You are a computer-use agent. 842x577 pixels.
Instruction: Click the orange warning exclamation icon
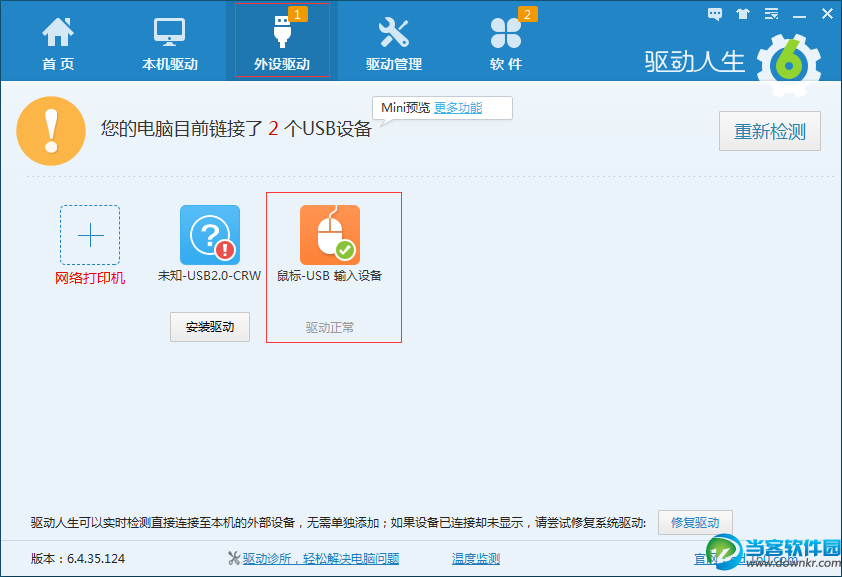(x=51, y=131)
